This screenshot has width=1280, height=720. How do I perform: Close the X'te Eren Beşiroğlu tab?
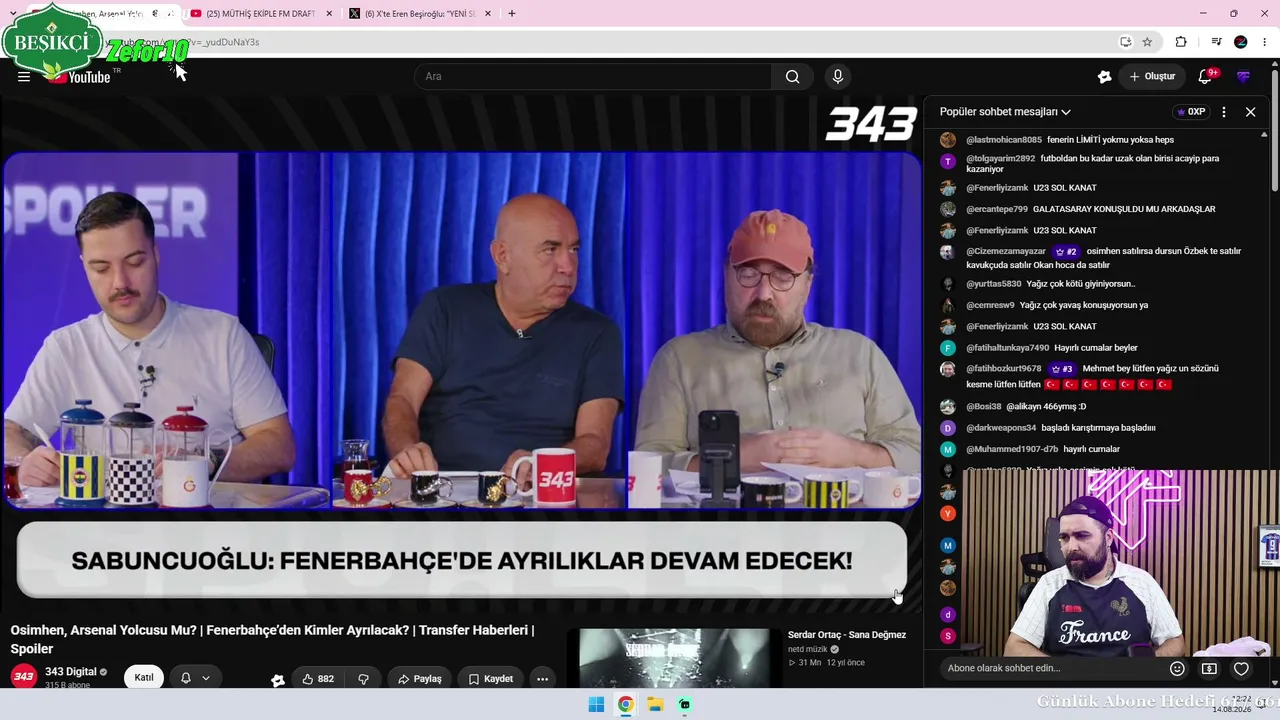pos(487,14)
